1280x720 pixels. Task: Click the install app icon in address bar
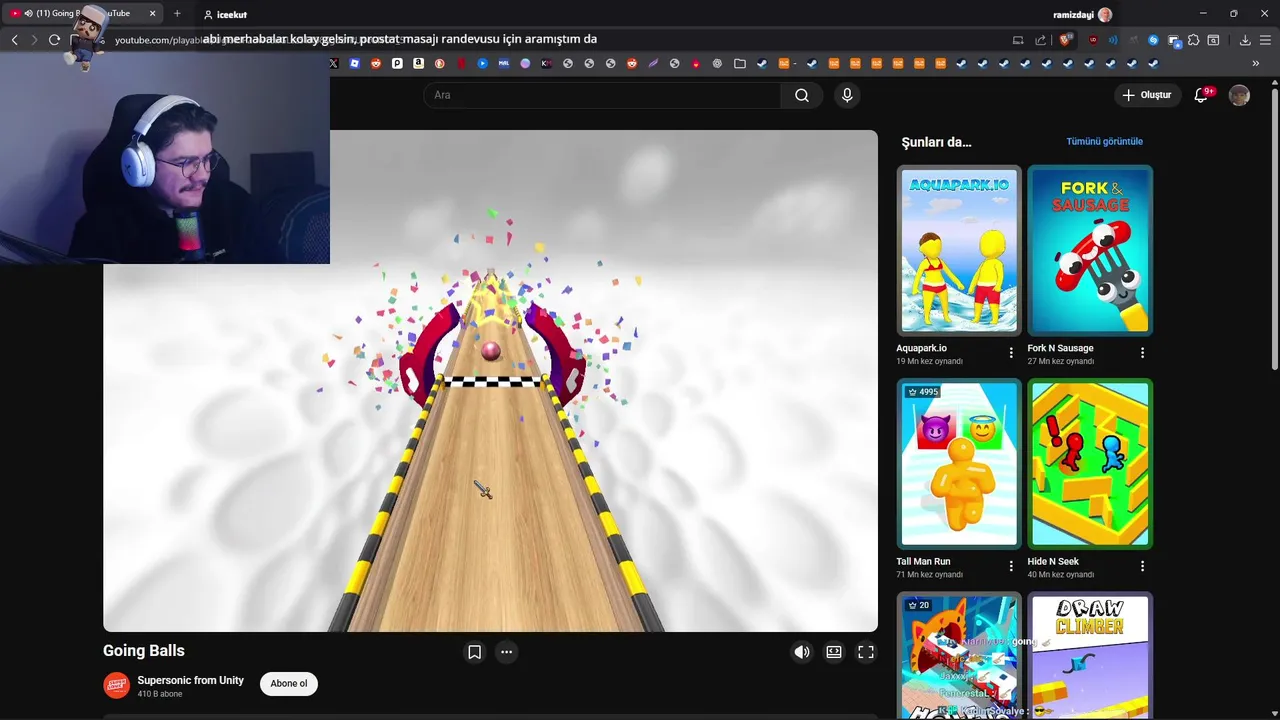point(1018,40)
